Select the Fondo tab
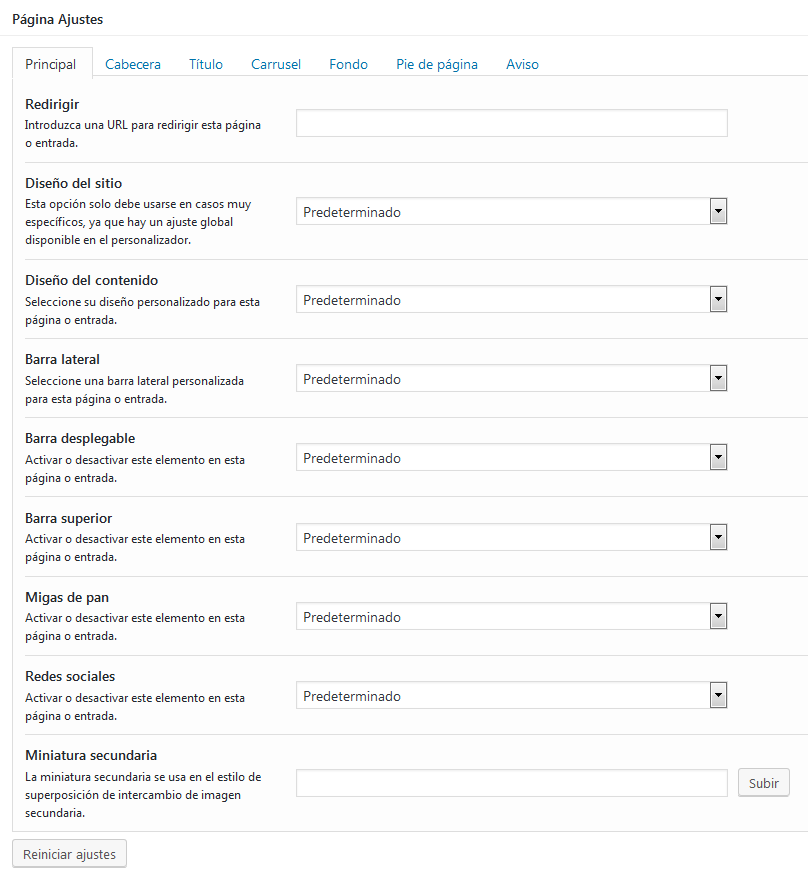This screenshot has width=808, height=879. (349, 64)
